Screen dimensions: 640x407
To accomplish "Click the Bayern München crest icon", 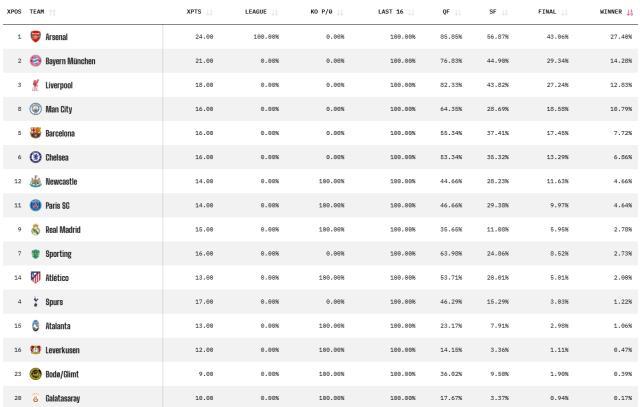I will tap(35, 61).
